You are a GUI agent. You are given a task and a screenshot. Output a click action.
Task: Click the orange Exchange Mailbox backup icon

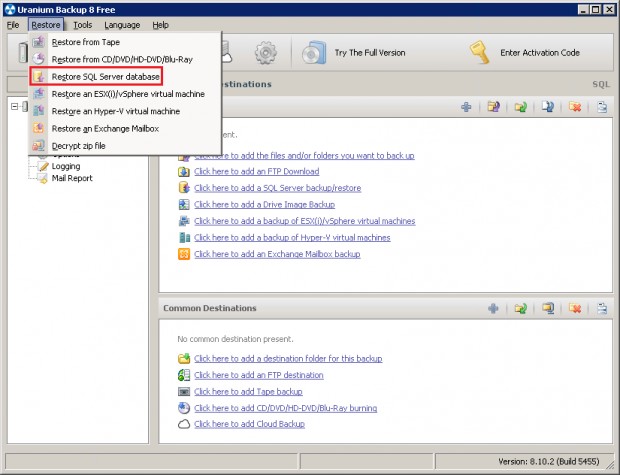[x=184, y=254]
